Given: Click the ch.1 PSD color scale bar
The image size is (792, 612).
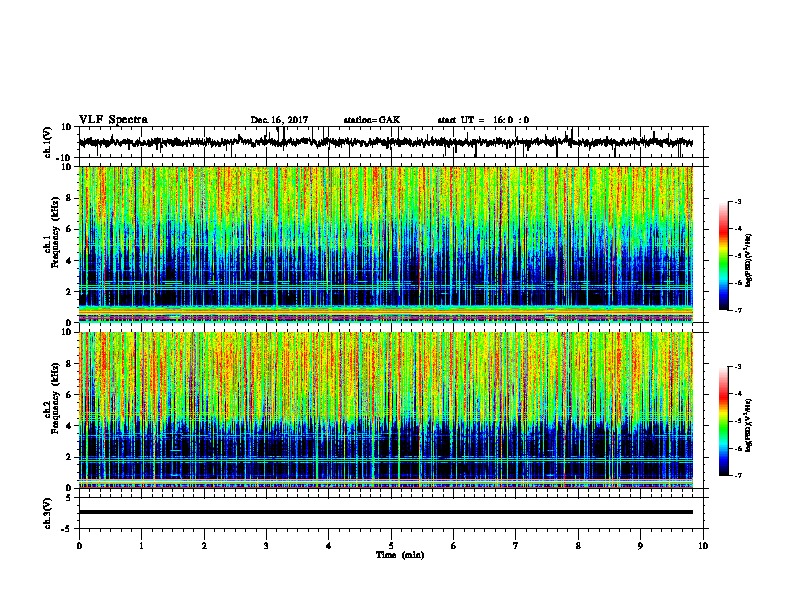Looking at the screenshot, I should coord(723,256).
